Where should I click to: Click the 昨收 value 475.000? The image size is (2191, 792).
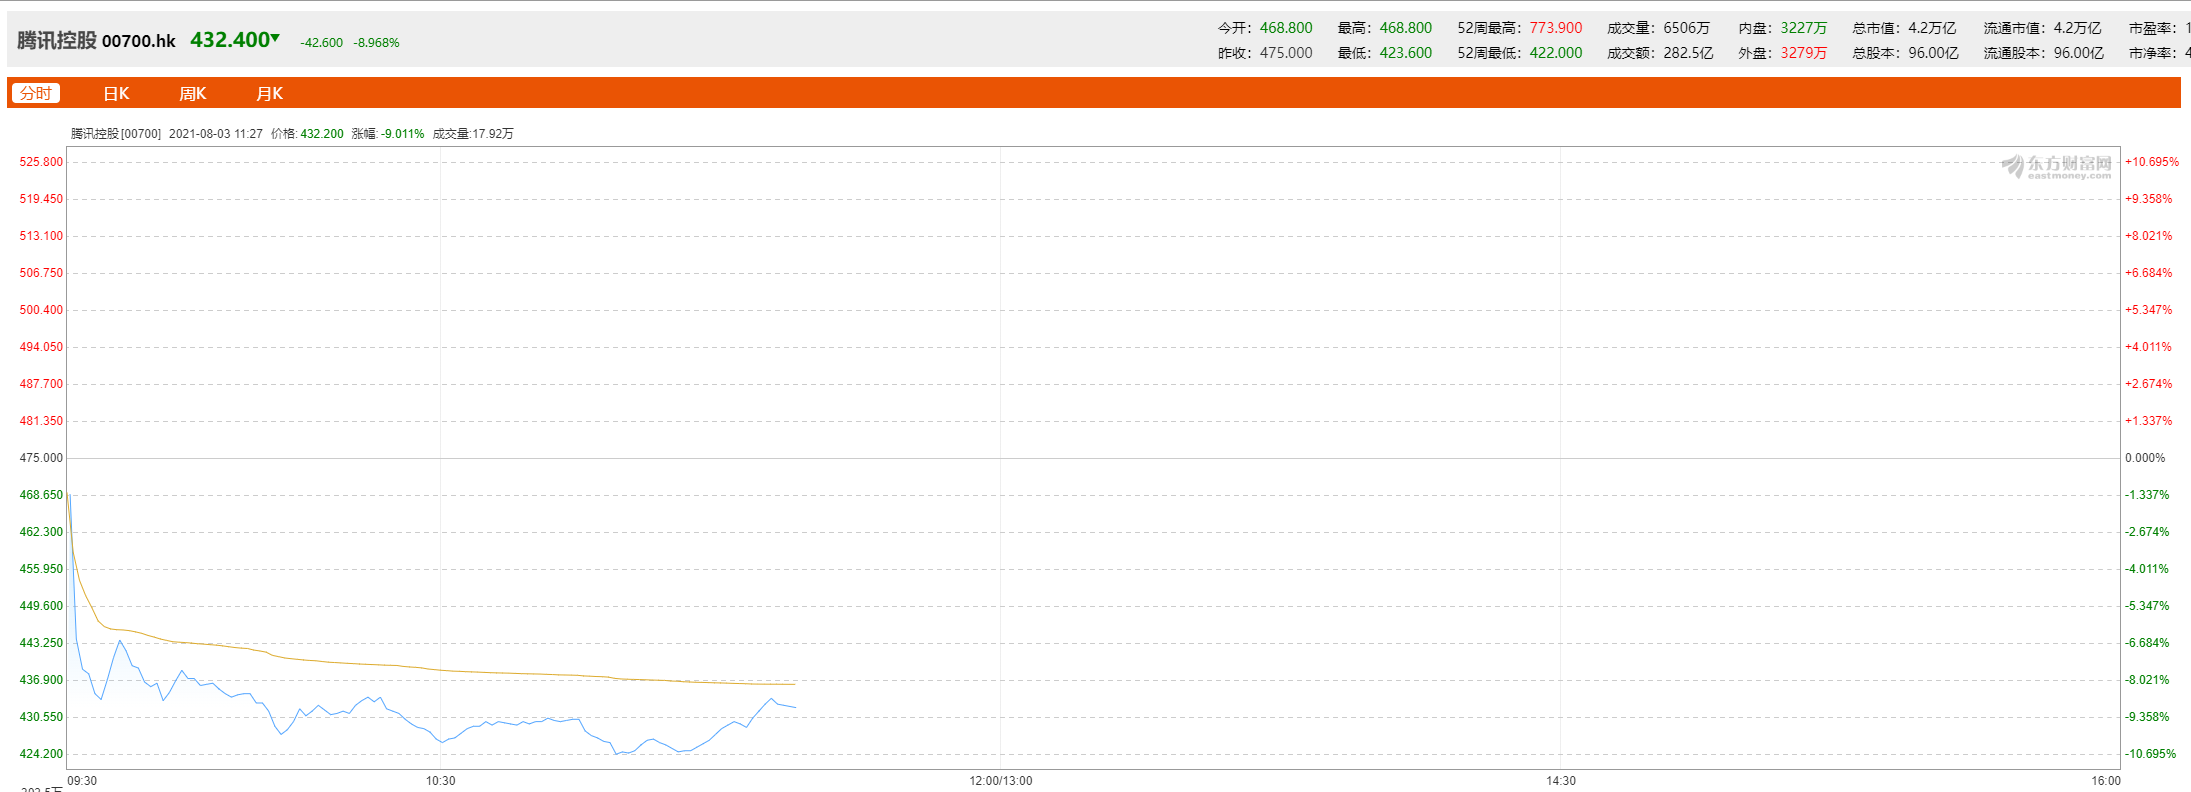pyautogui.click(x=1286, y=53)
